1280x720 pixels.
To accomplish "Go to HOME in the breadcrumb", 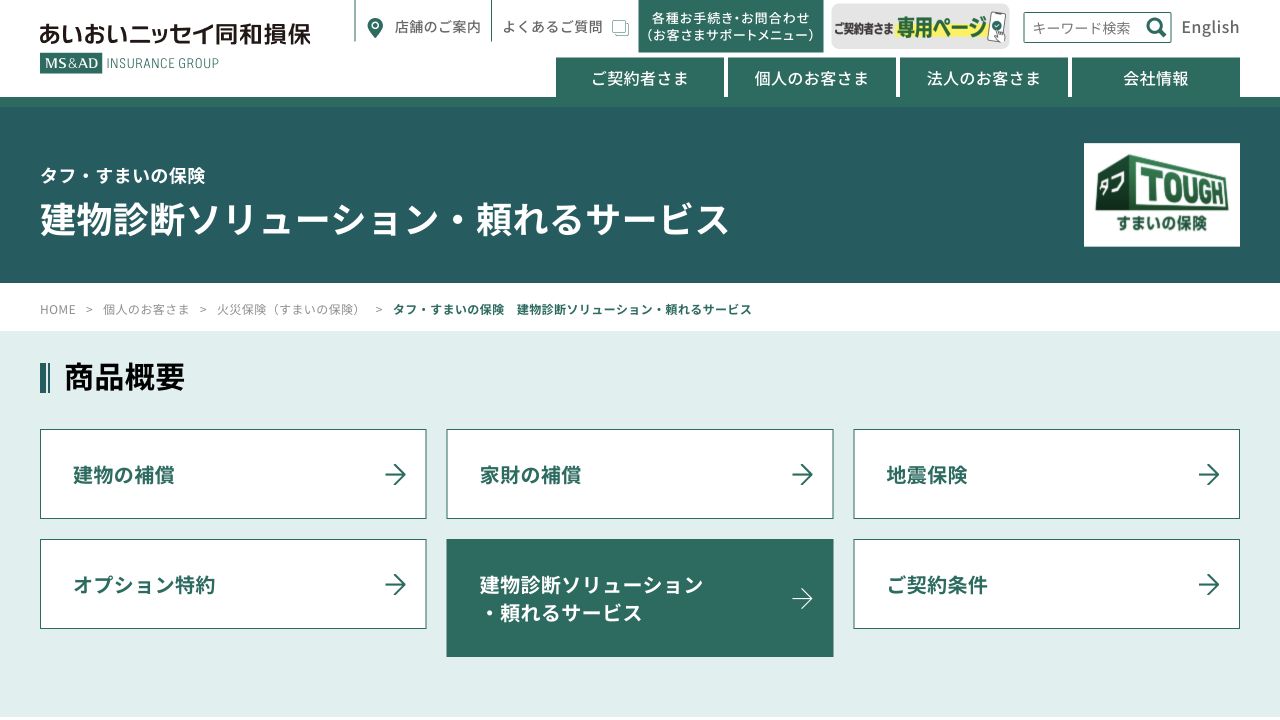I will pos(58,309).
